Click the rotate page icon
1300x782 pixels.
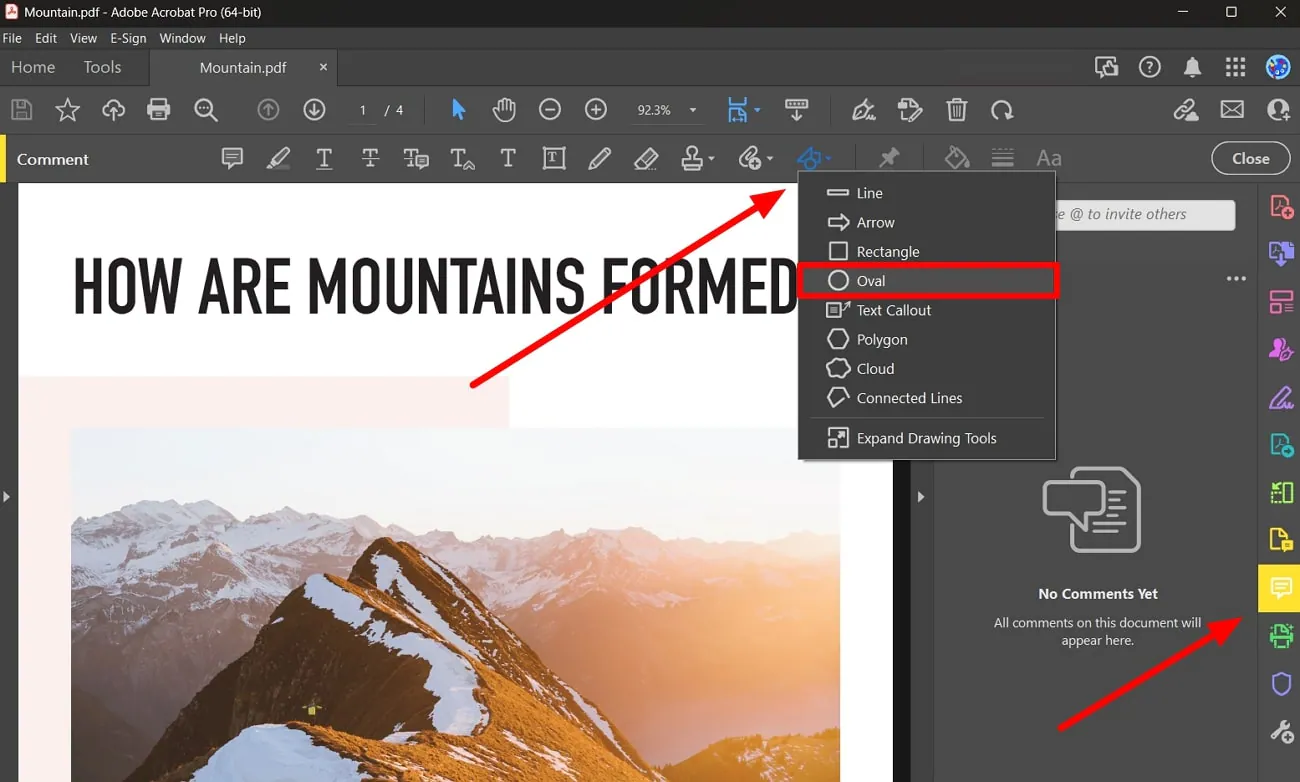[x=1002, y=110]
